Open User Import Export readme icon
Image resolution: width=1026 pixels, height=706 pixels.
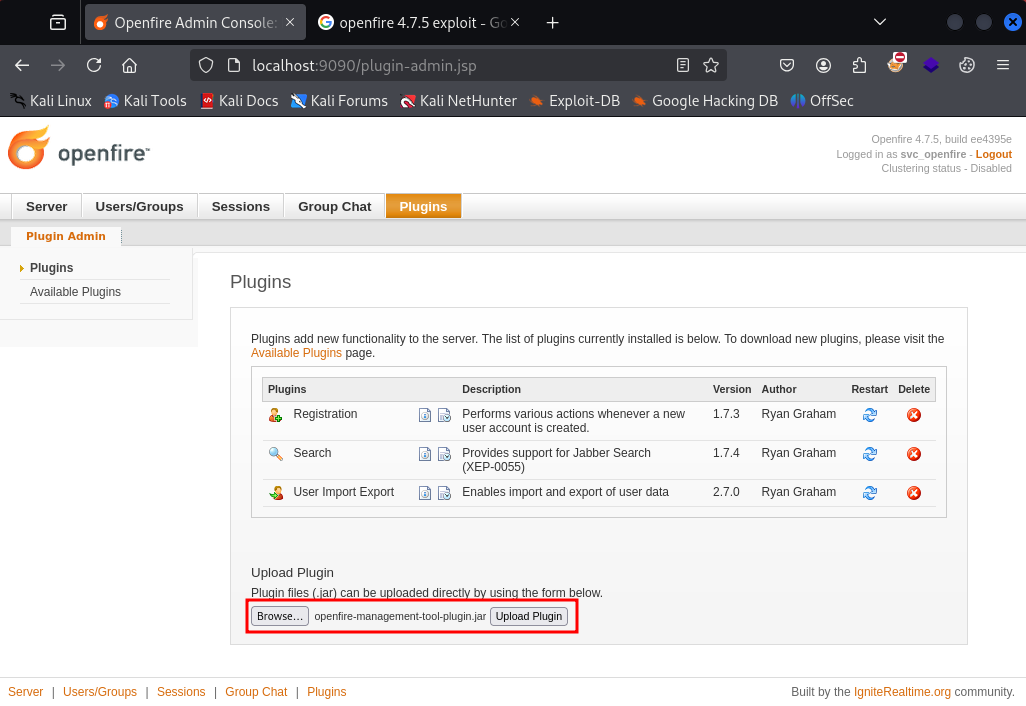pos(425,493)
